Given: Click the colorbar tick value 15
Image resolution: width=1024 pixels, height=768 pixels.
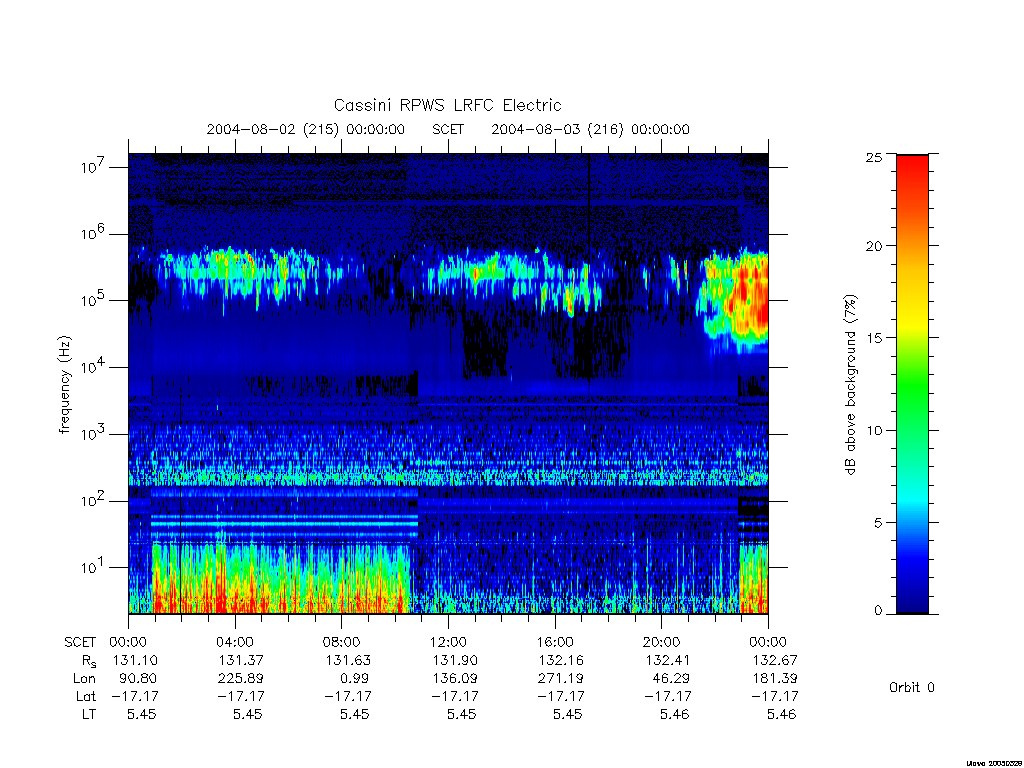Looking at the screenshot, I should pyautogui.click(x=874, y=338).
